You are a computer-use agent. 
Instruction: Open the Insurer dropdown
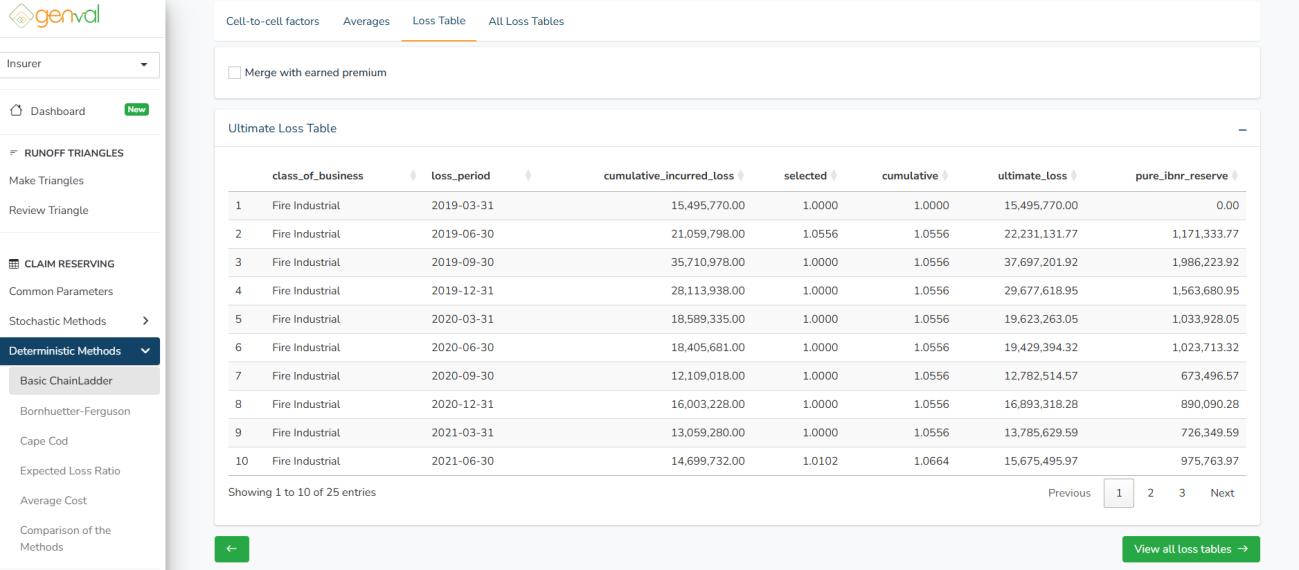(x=80, y=64)
